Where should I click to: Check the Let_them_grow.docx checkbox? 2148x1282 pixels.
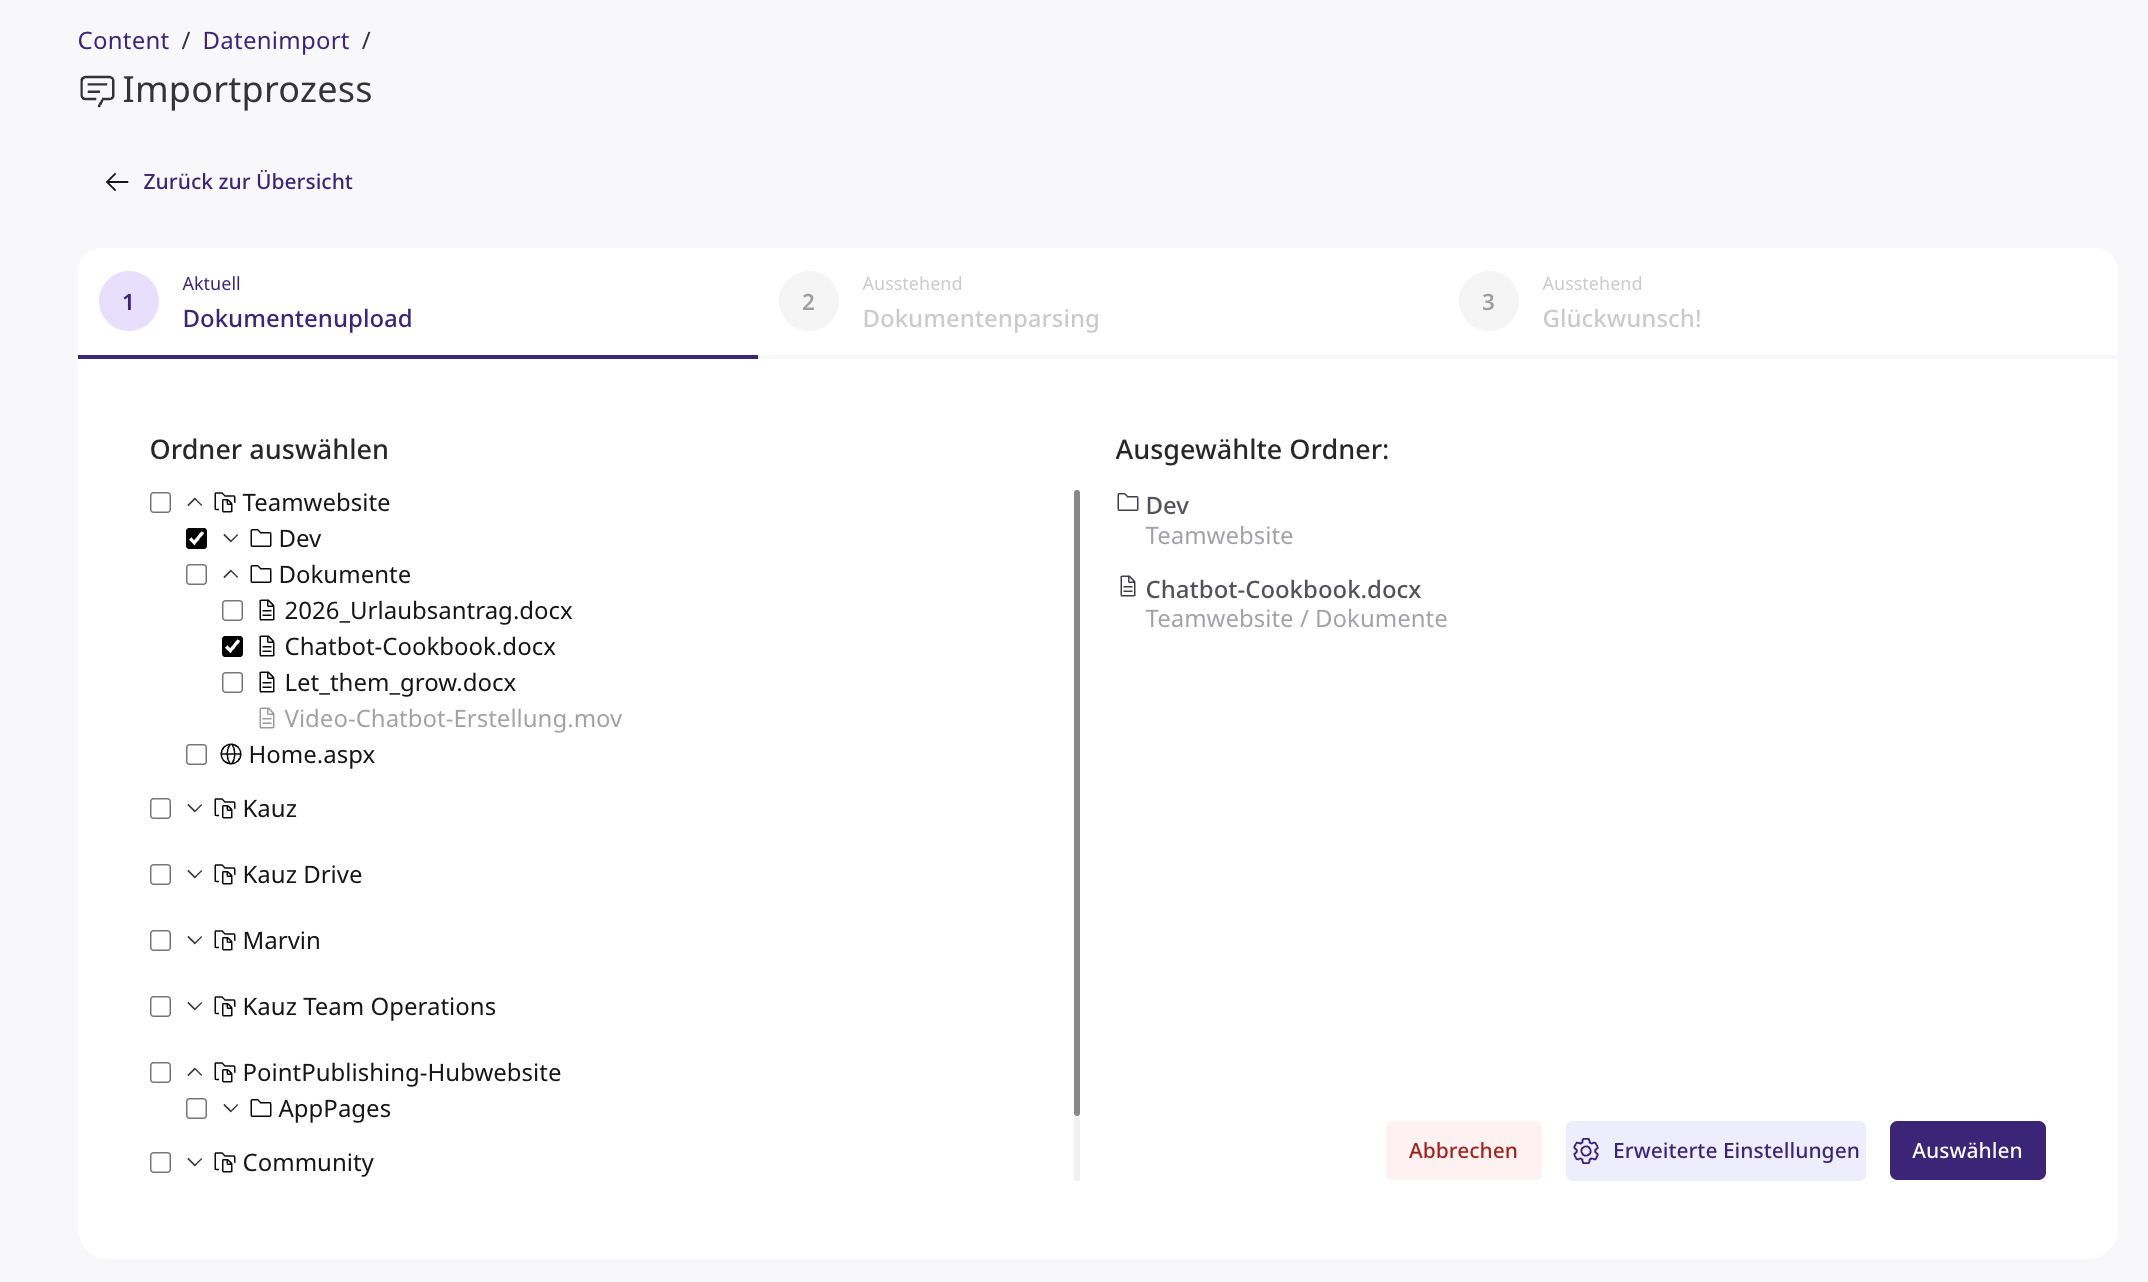coord(232,682)
